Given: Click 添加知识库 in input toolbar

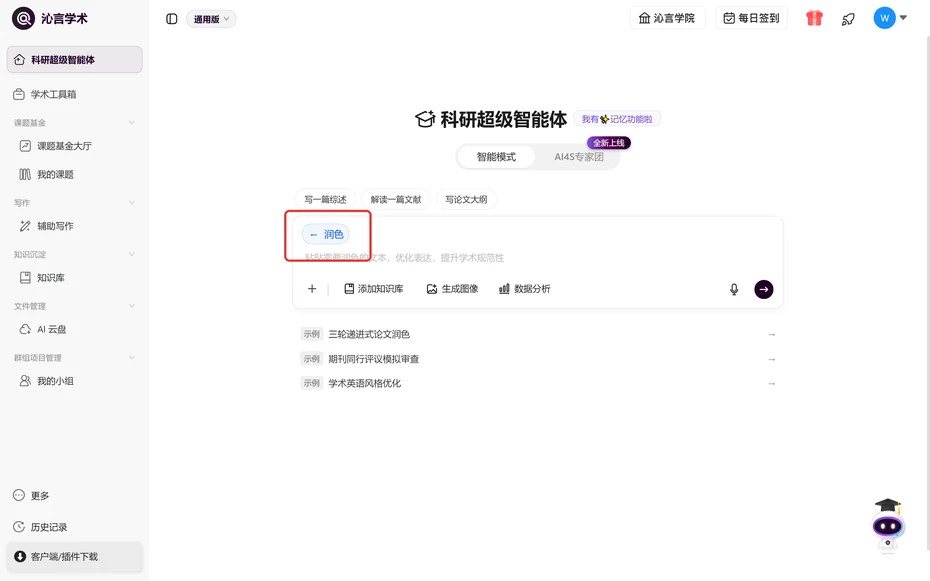Looking at the screenshot, I should pyautogui.click(x=374, y=289).
